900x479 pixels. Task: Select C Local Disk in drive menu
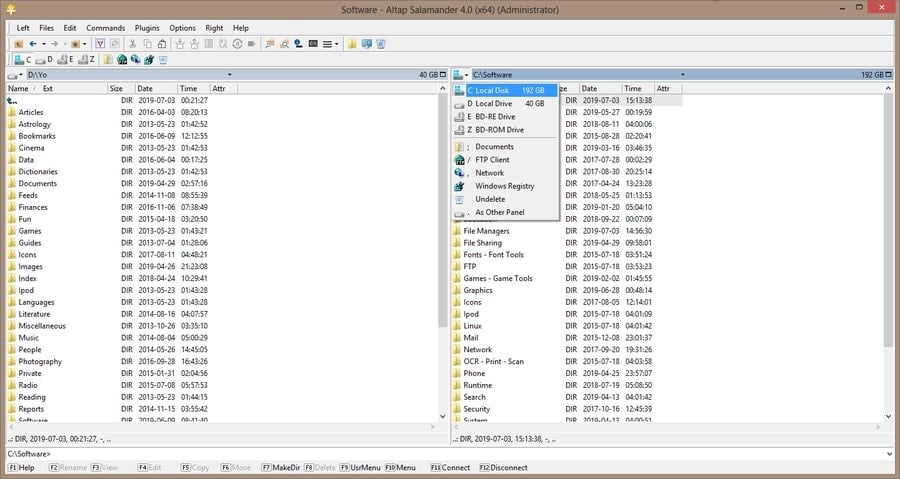point(506,90)
